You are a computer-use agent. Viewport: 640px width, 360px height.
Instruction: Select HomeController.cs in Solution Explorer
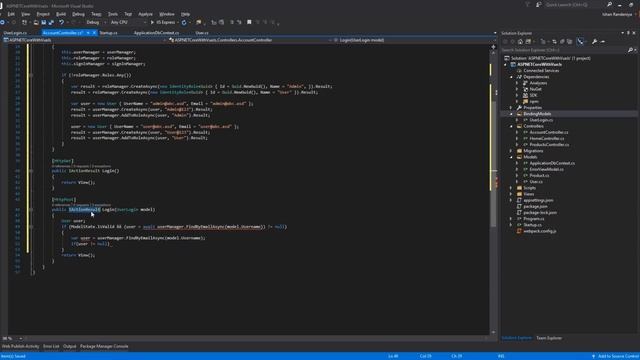[x=547, y=138]
